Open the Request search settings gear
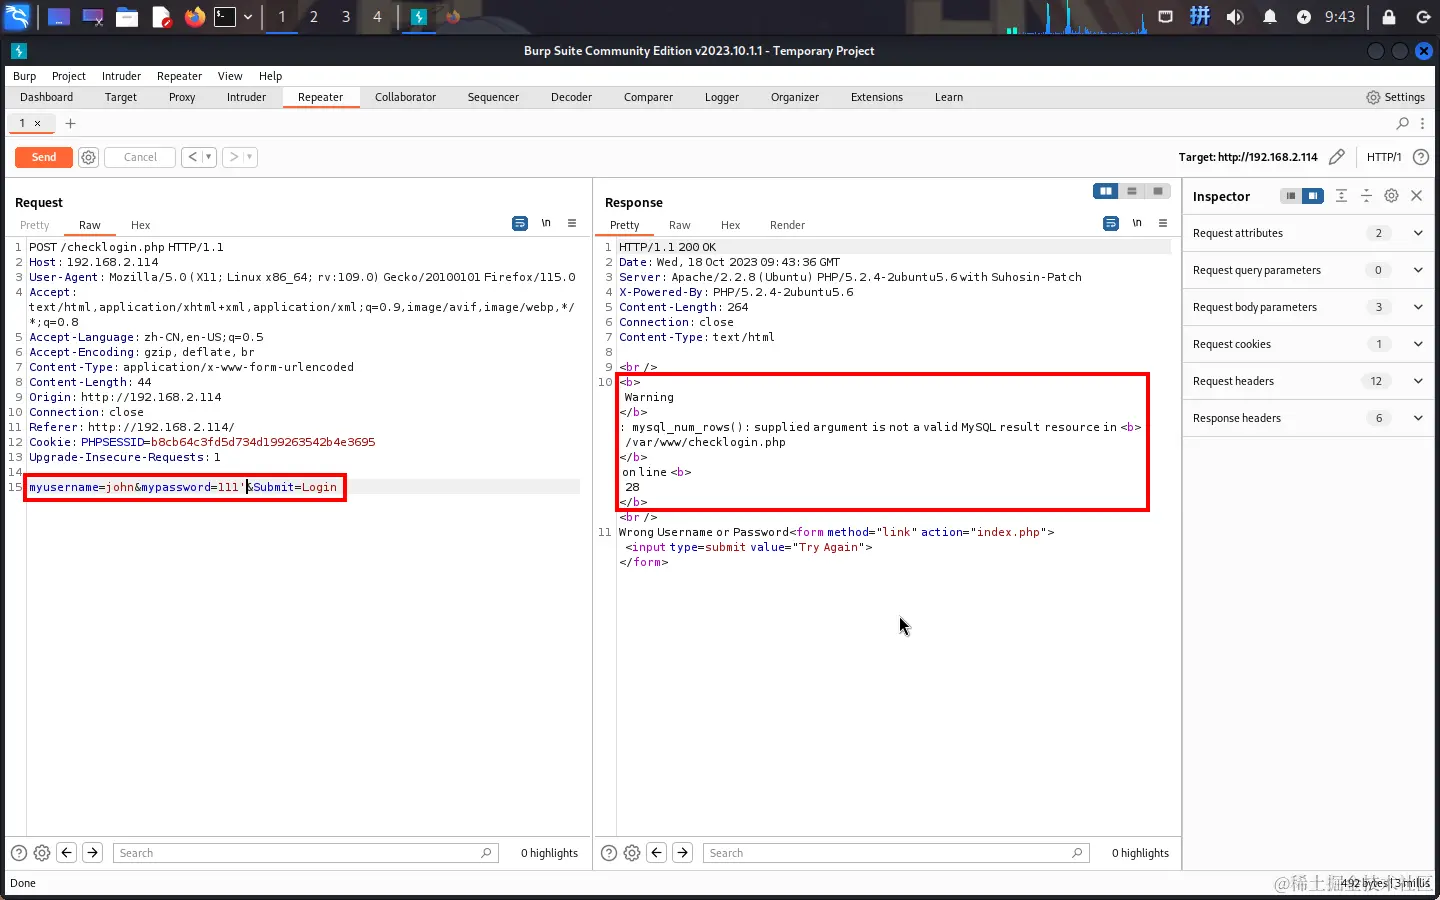The image size is (1440, 900). 42,853
